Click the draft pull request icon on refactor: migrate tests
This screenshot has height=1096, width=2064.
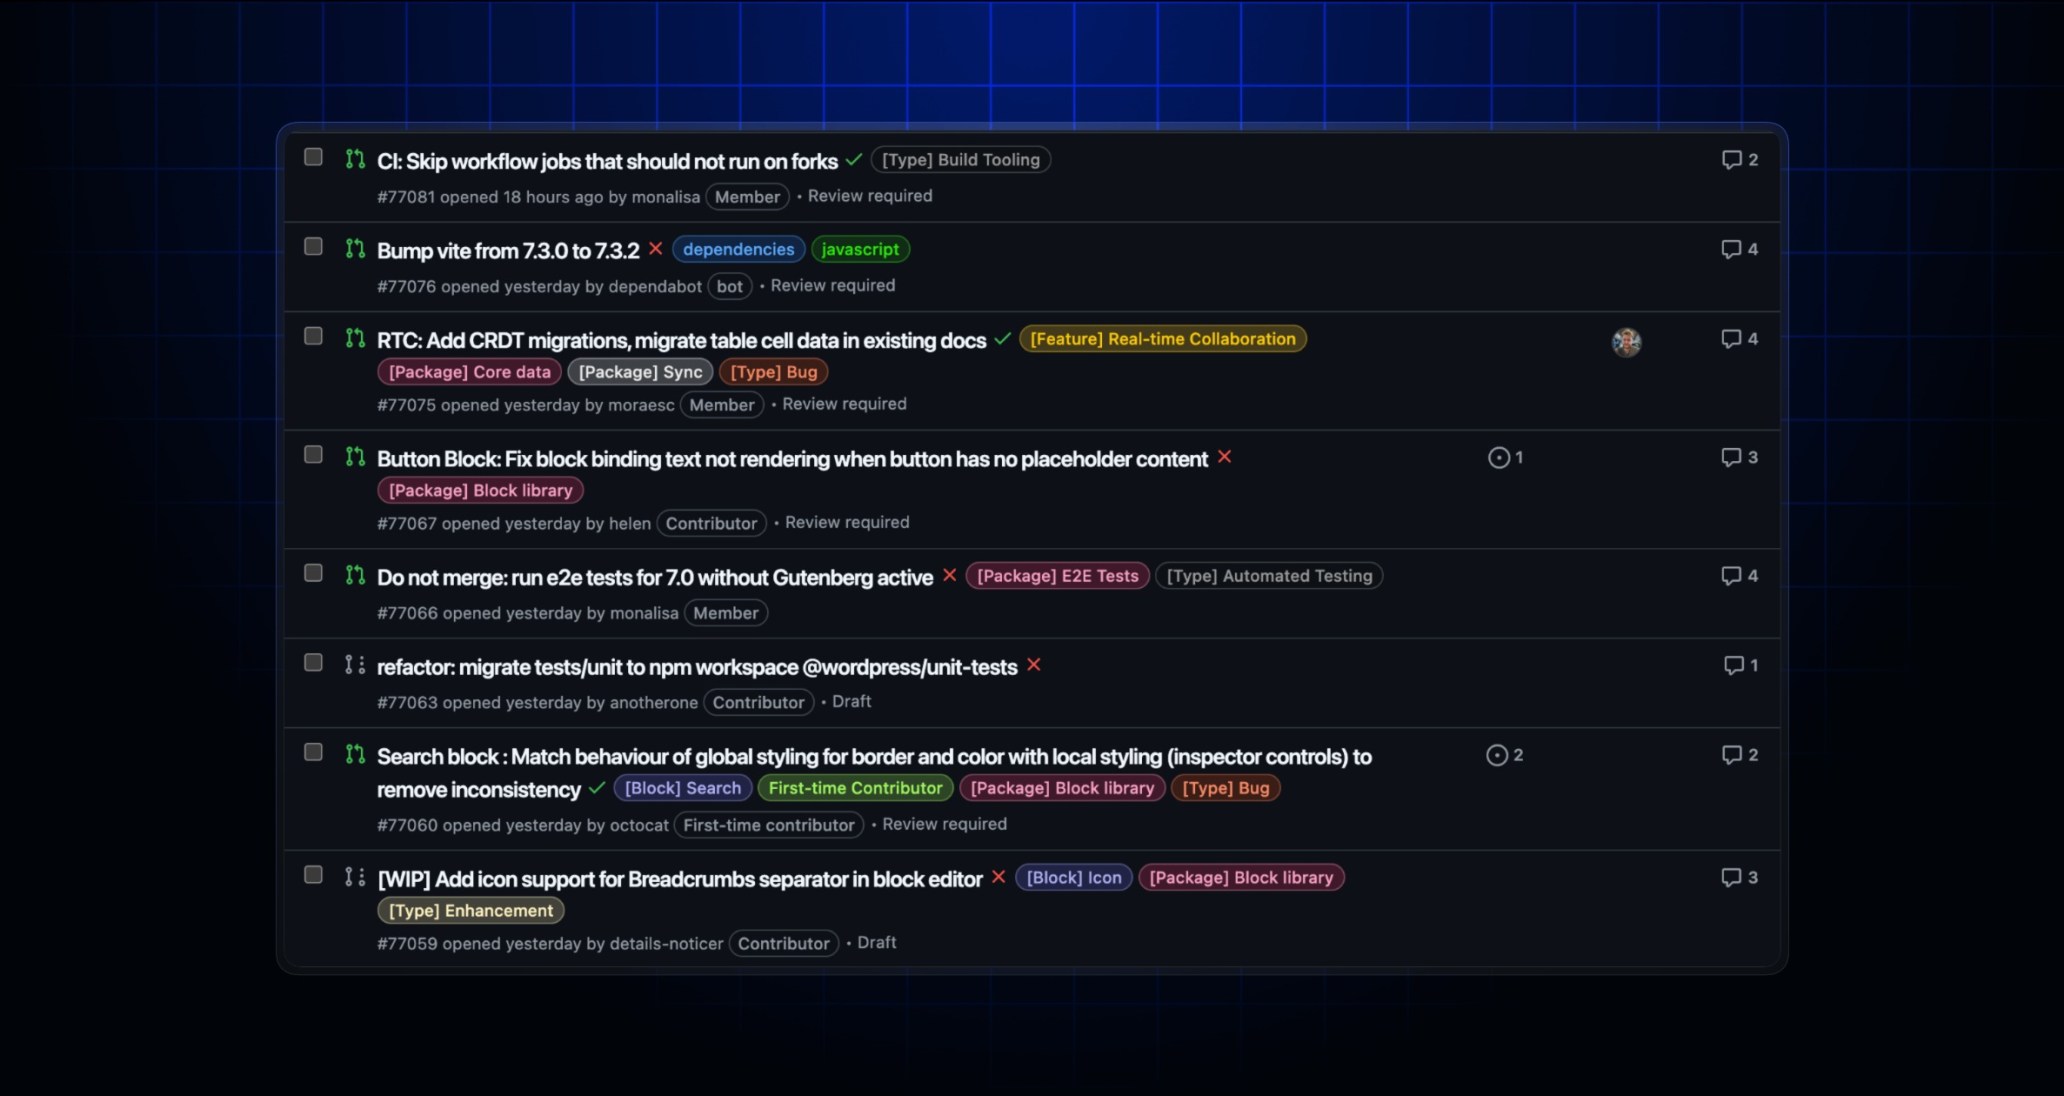(354, 664)
